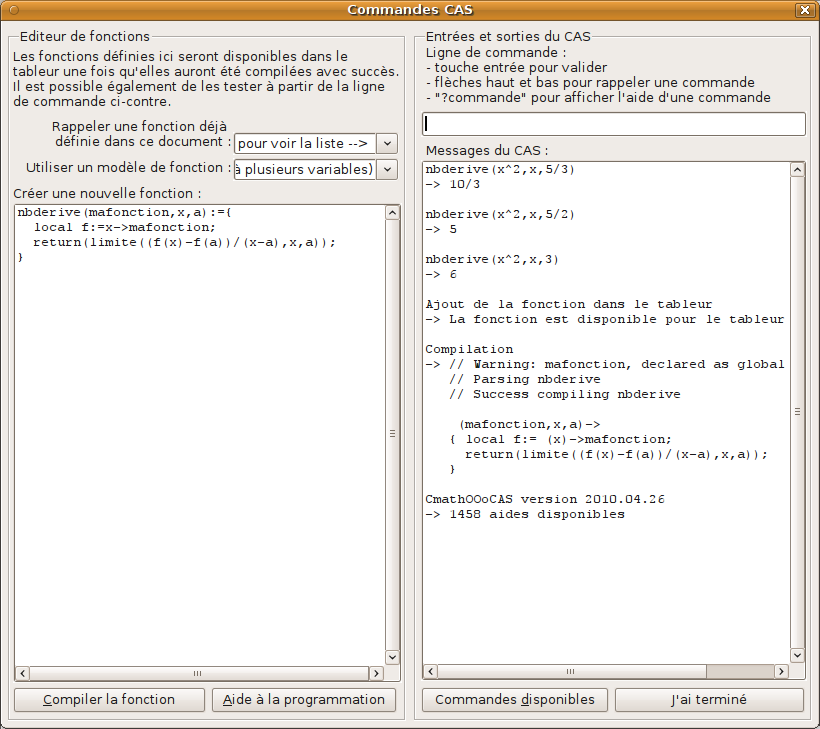Focus the CAS command line input field

(x=613, y=124)
